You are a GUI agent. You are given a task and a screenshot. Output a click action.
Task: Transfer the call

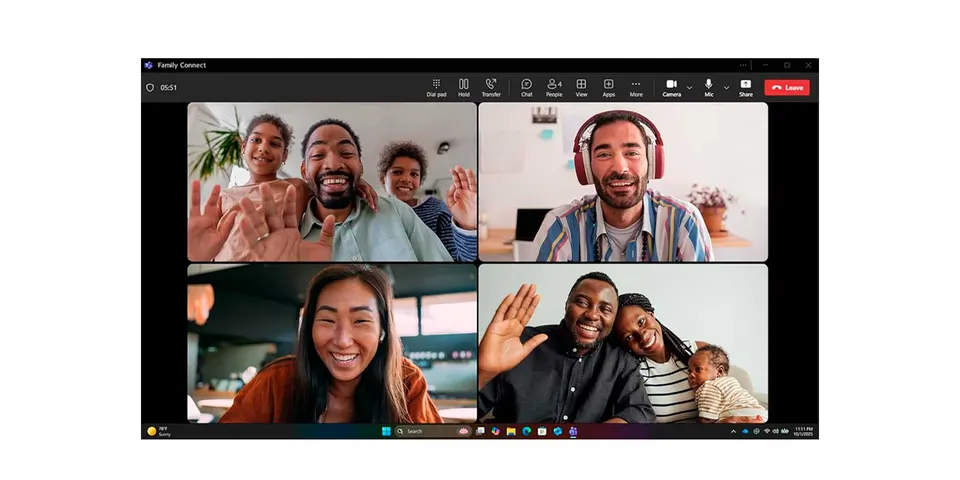point(491,88)
